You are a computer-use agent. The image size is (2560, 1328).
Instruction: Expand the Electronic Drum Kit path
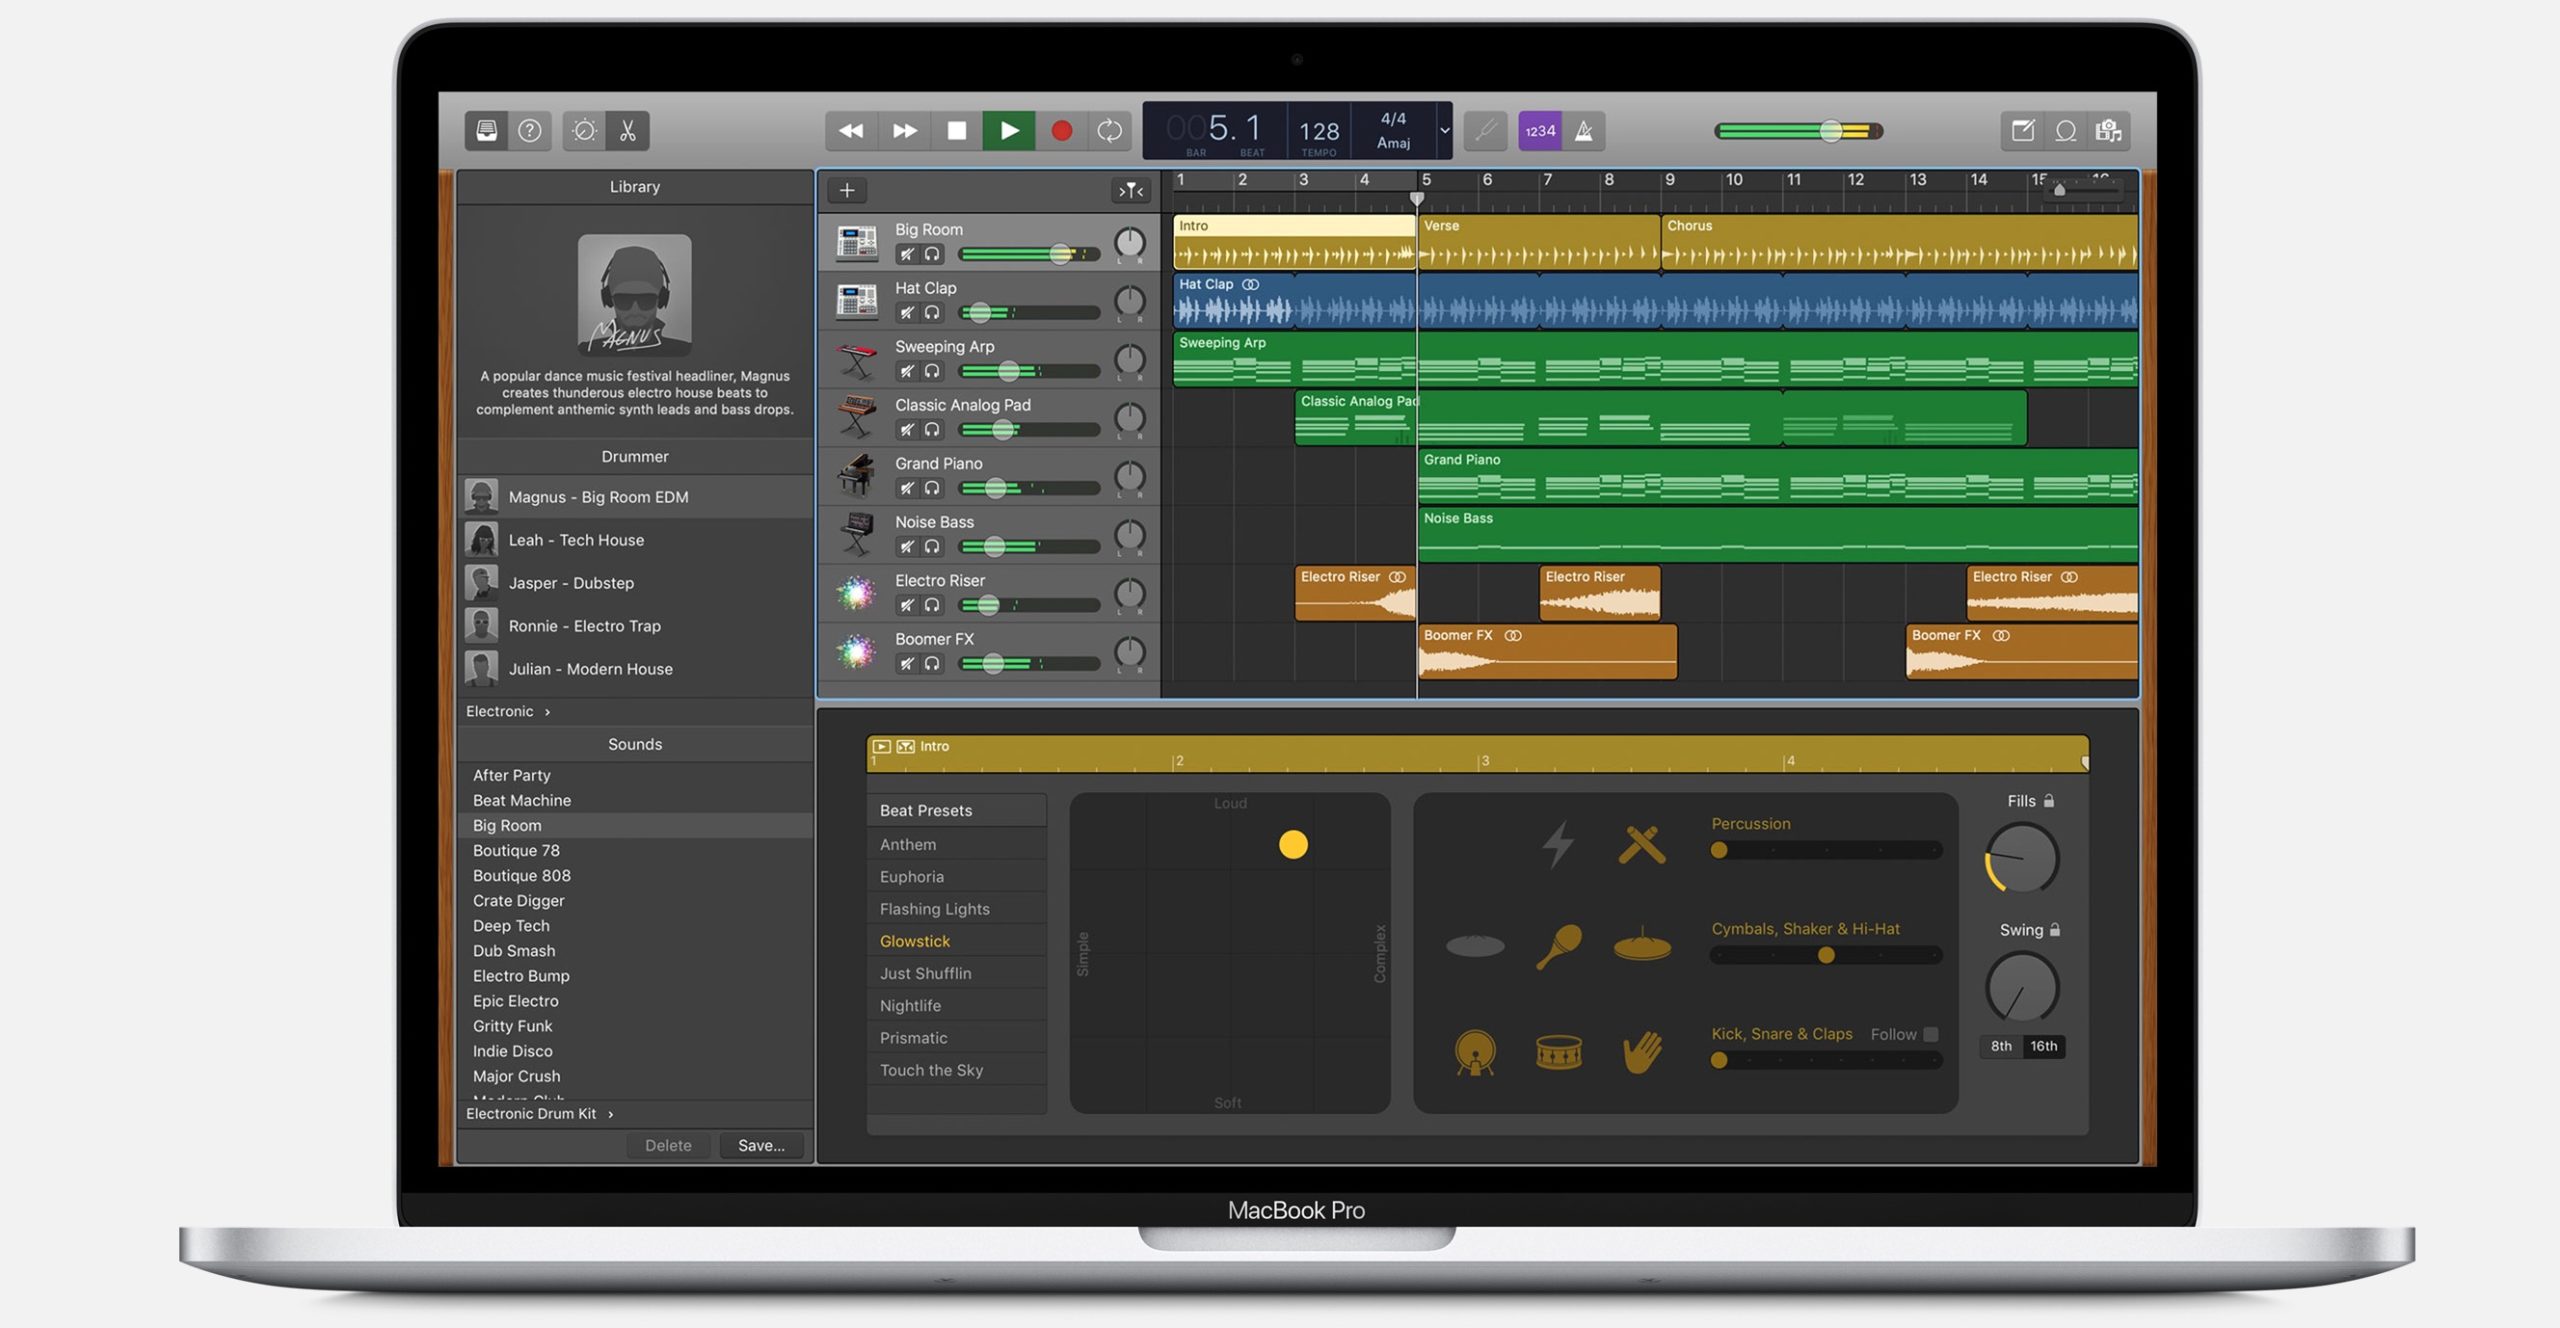pos(610,1114)
